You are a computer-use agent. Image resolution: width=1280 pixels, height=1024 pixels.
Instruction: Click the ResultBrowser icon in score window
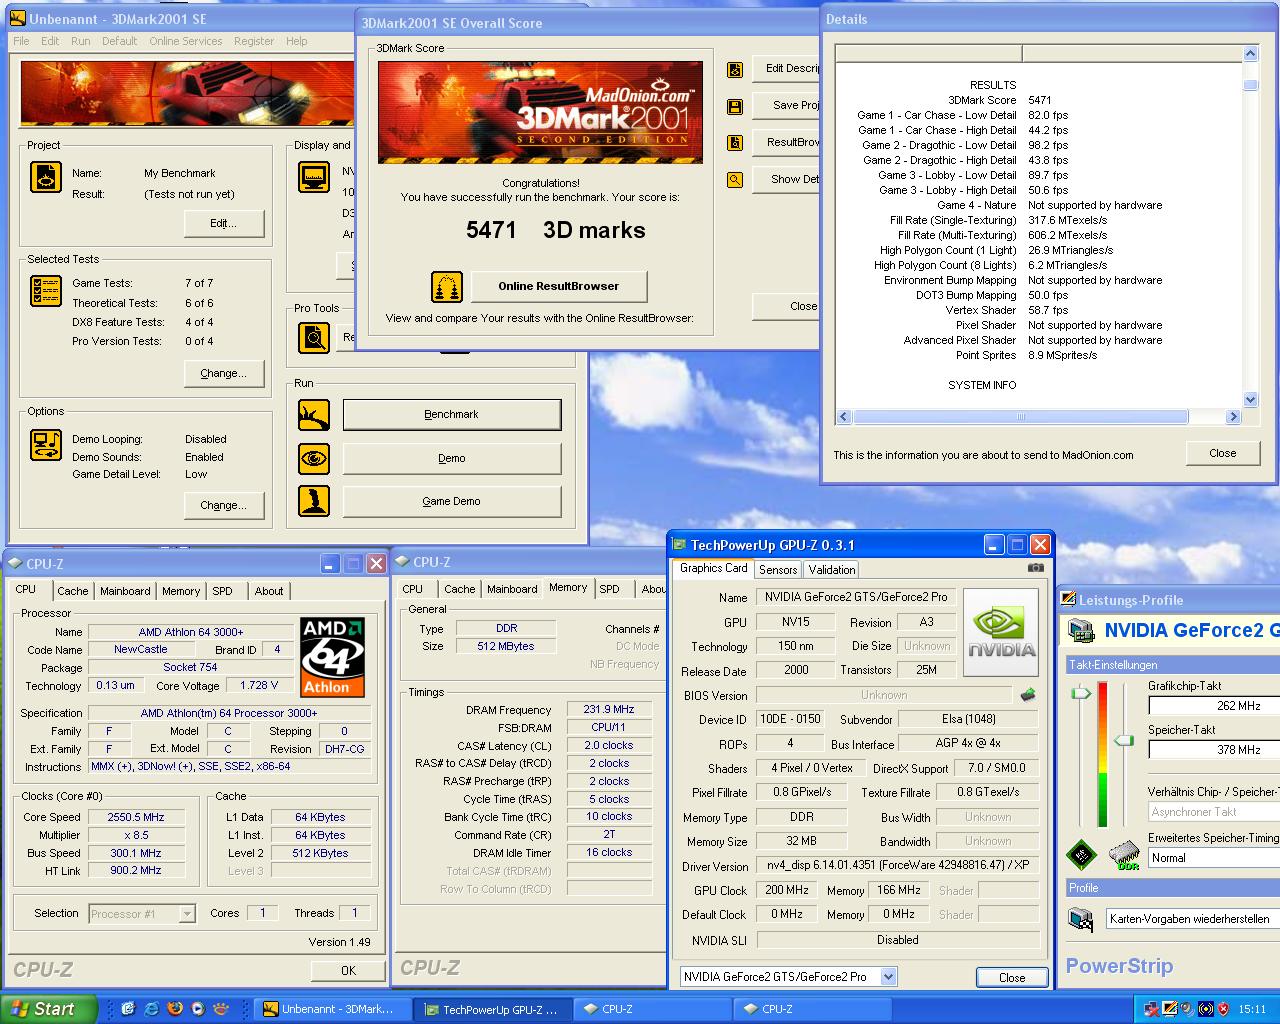point(735,143)
